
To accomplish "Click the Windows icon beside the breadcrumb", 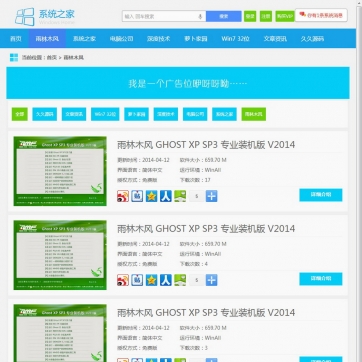I will click(14, 57).
